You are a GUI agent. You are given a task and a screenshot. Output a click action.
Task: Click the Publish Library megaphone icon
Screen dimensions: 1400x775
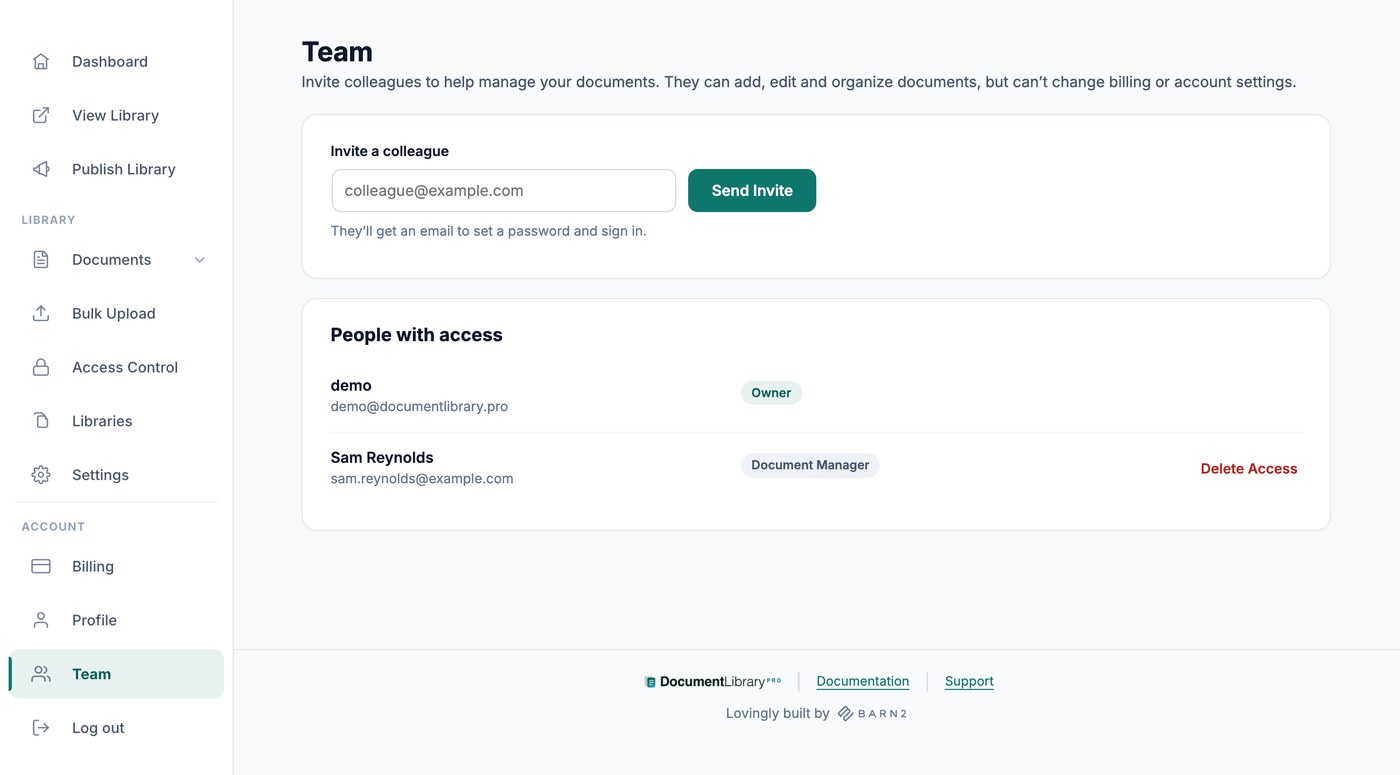[x=41, y=170]
